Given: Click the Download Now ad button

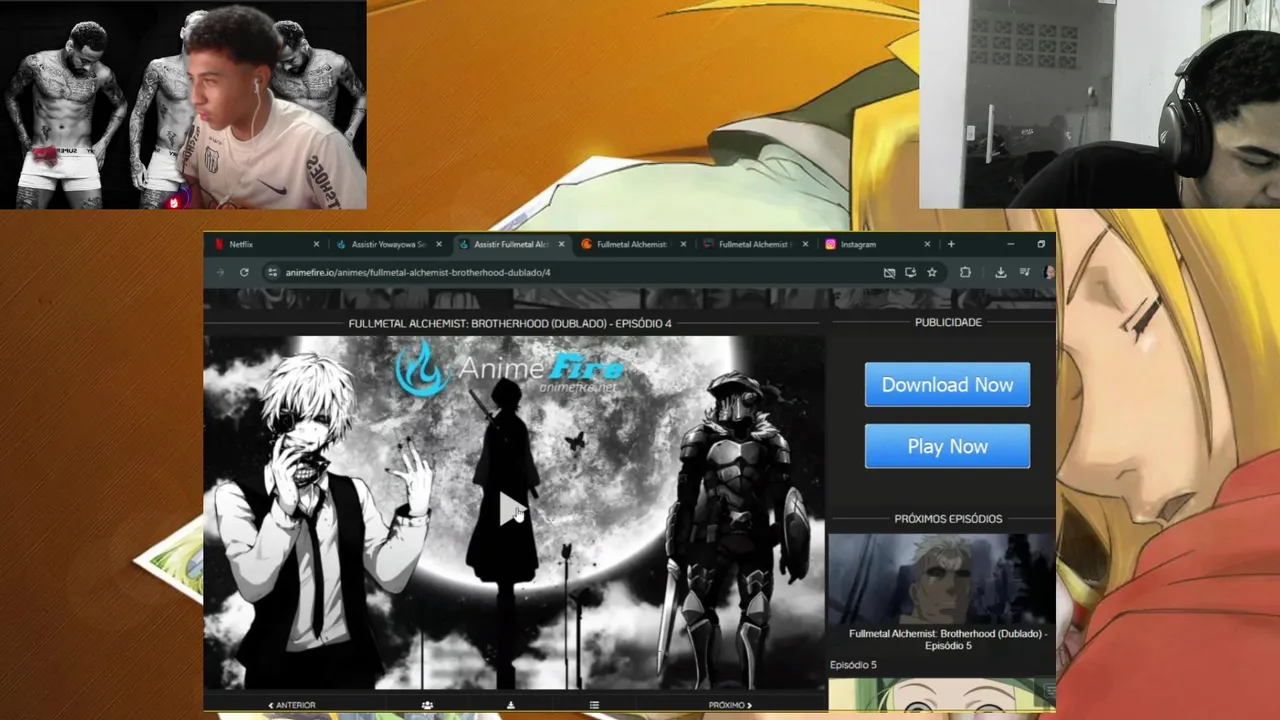Looking at the screenshot, I should click(x=947, y=385).
